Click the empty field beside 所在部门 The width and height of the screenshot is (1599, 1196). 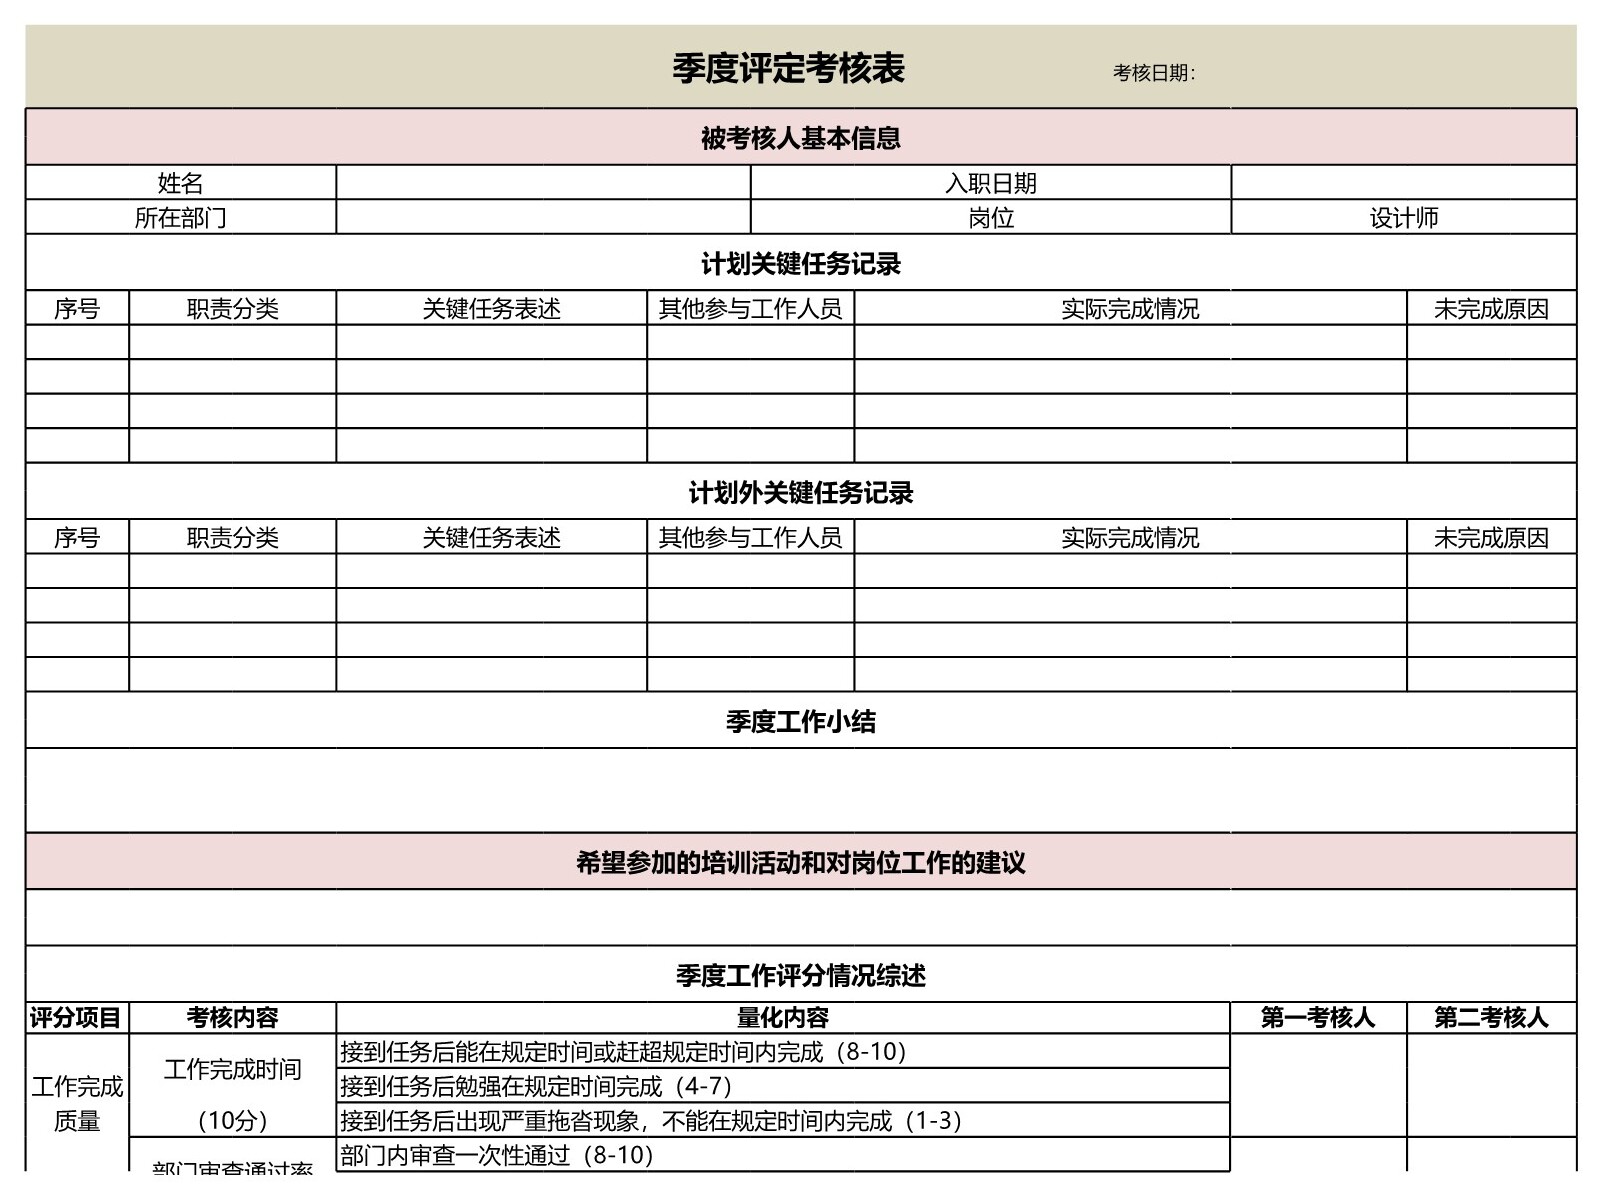coord(543,217)
